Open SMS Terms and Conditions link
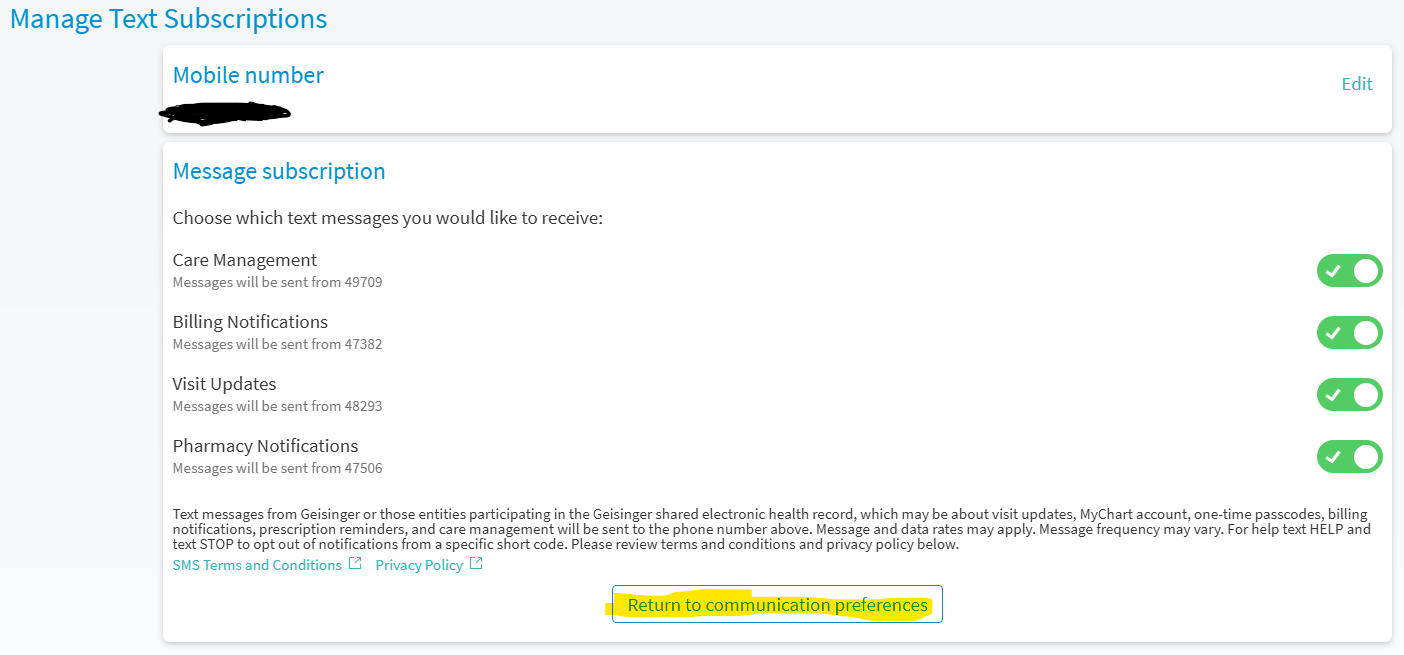The width and height of the screenshot is (1404, 655). pyautogui.click(x=257, y=565)
